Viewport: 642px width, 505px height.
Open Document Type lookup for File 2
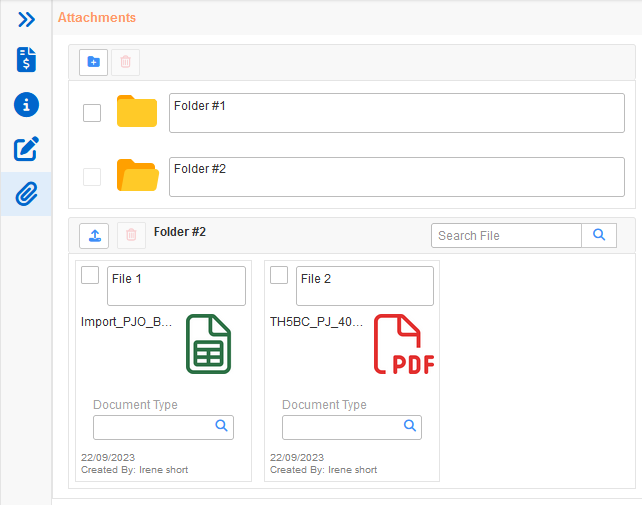tap(409, 426)
